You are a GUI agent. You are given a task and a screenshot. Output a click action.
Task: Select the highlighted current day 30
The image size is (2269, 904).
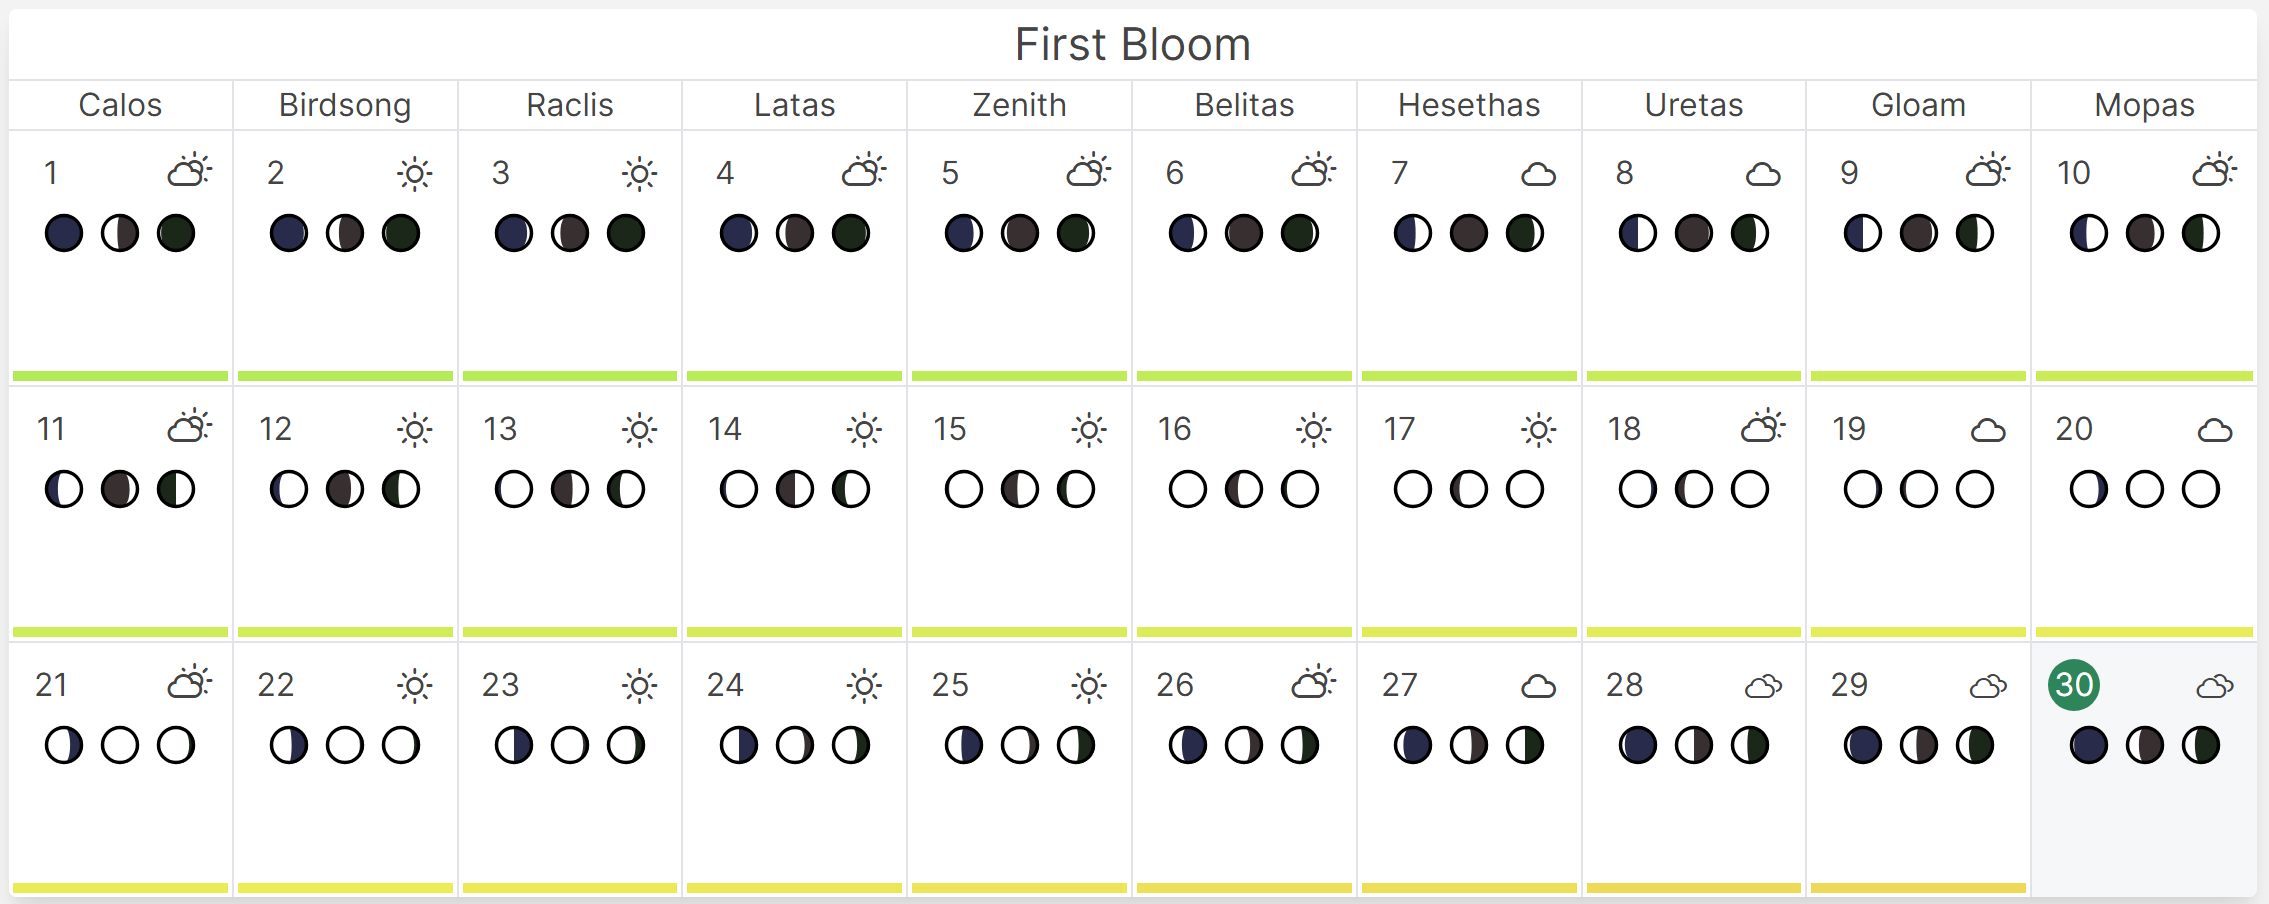click(2073, 685)
